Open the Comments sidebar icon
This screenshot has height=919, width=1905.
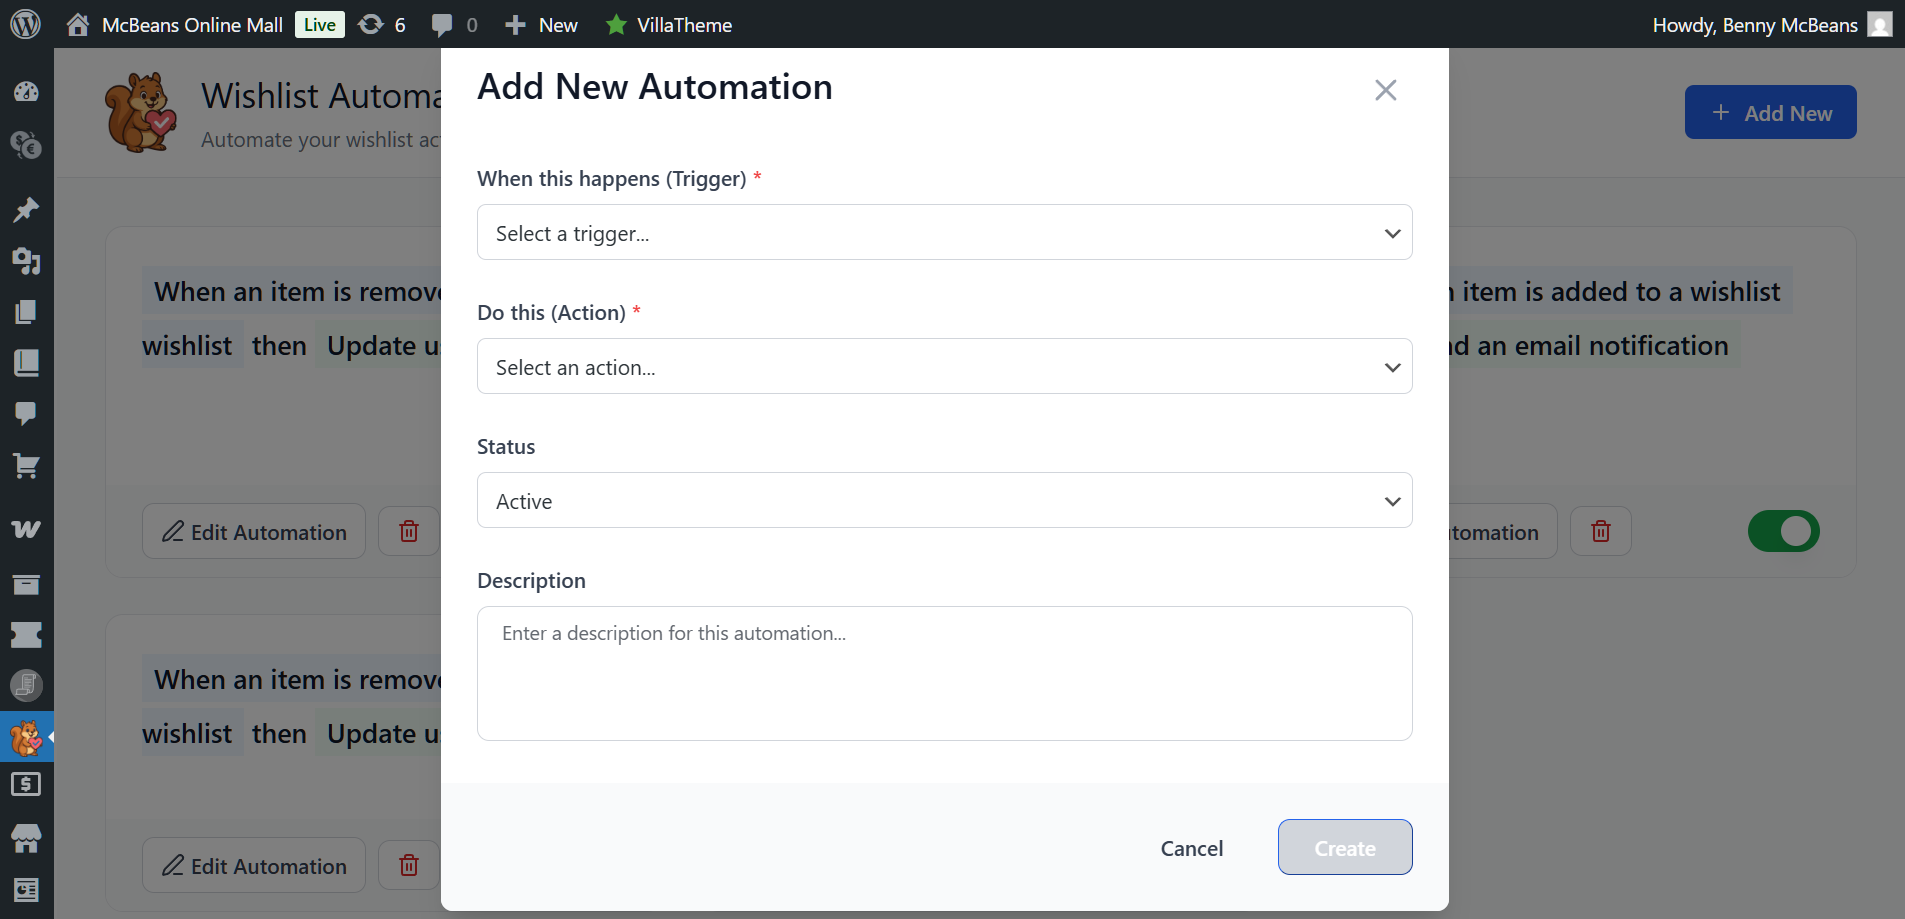click(26, 413)
